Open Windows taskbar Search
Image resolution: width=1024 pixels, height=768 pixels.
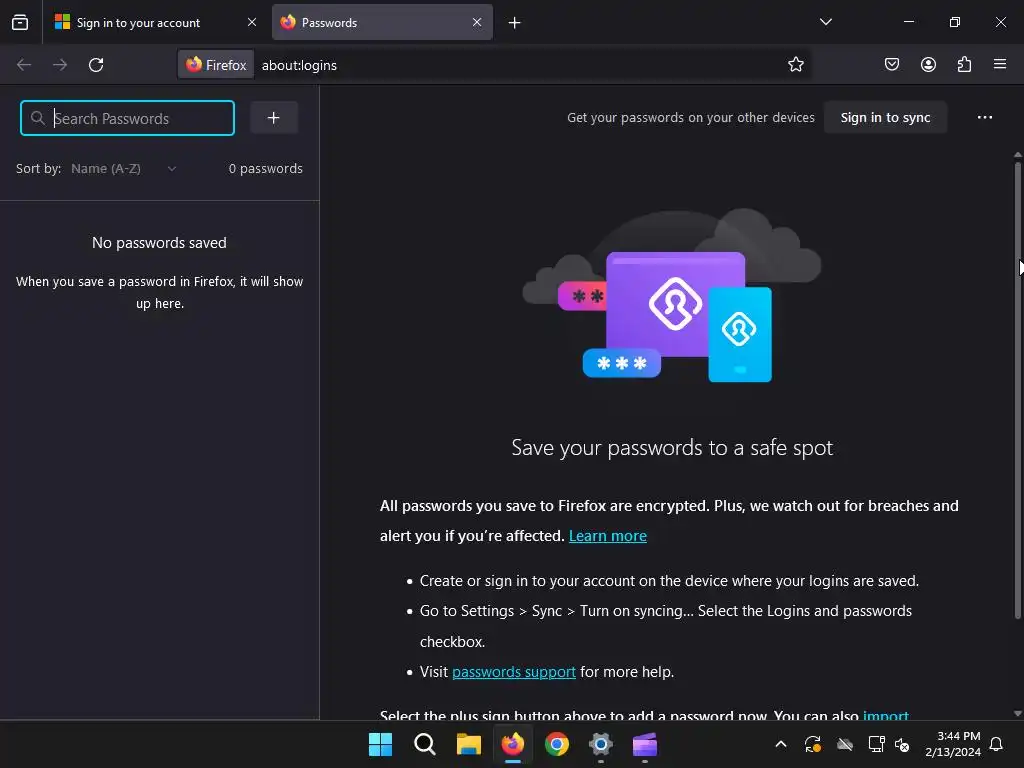424,744
